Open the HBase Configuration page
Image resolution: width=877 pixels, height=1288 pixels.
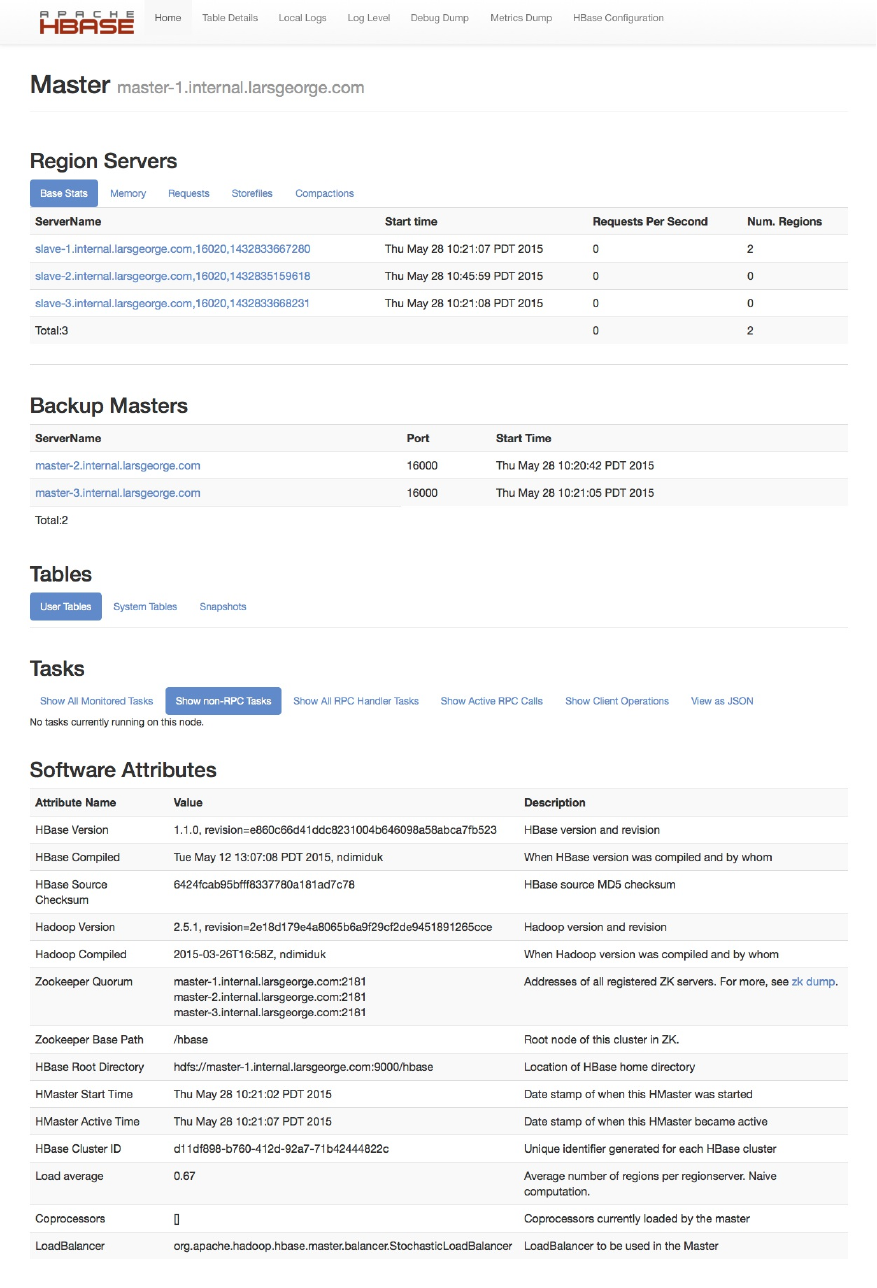point(618,18)
